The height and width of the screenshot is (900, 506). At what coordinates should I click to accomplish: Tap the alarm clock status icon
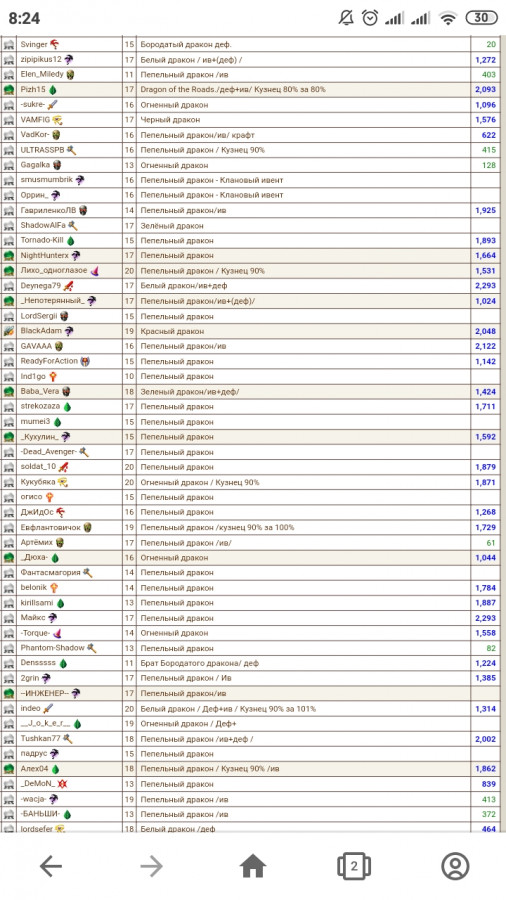pos(370,18)
